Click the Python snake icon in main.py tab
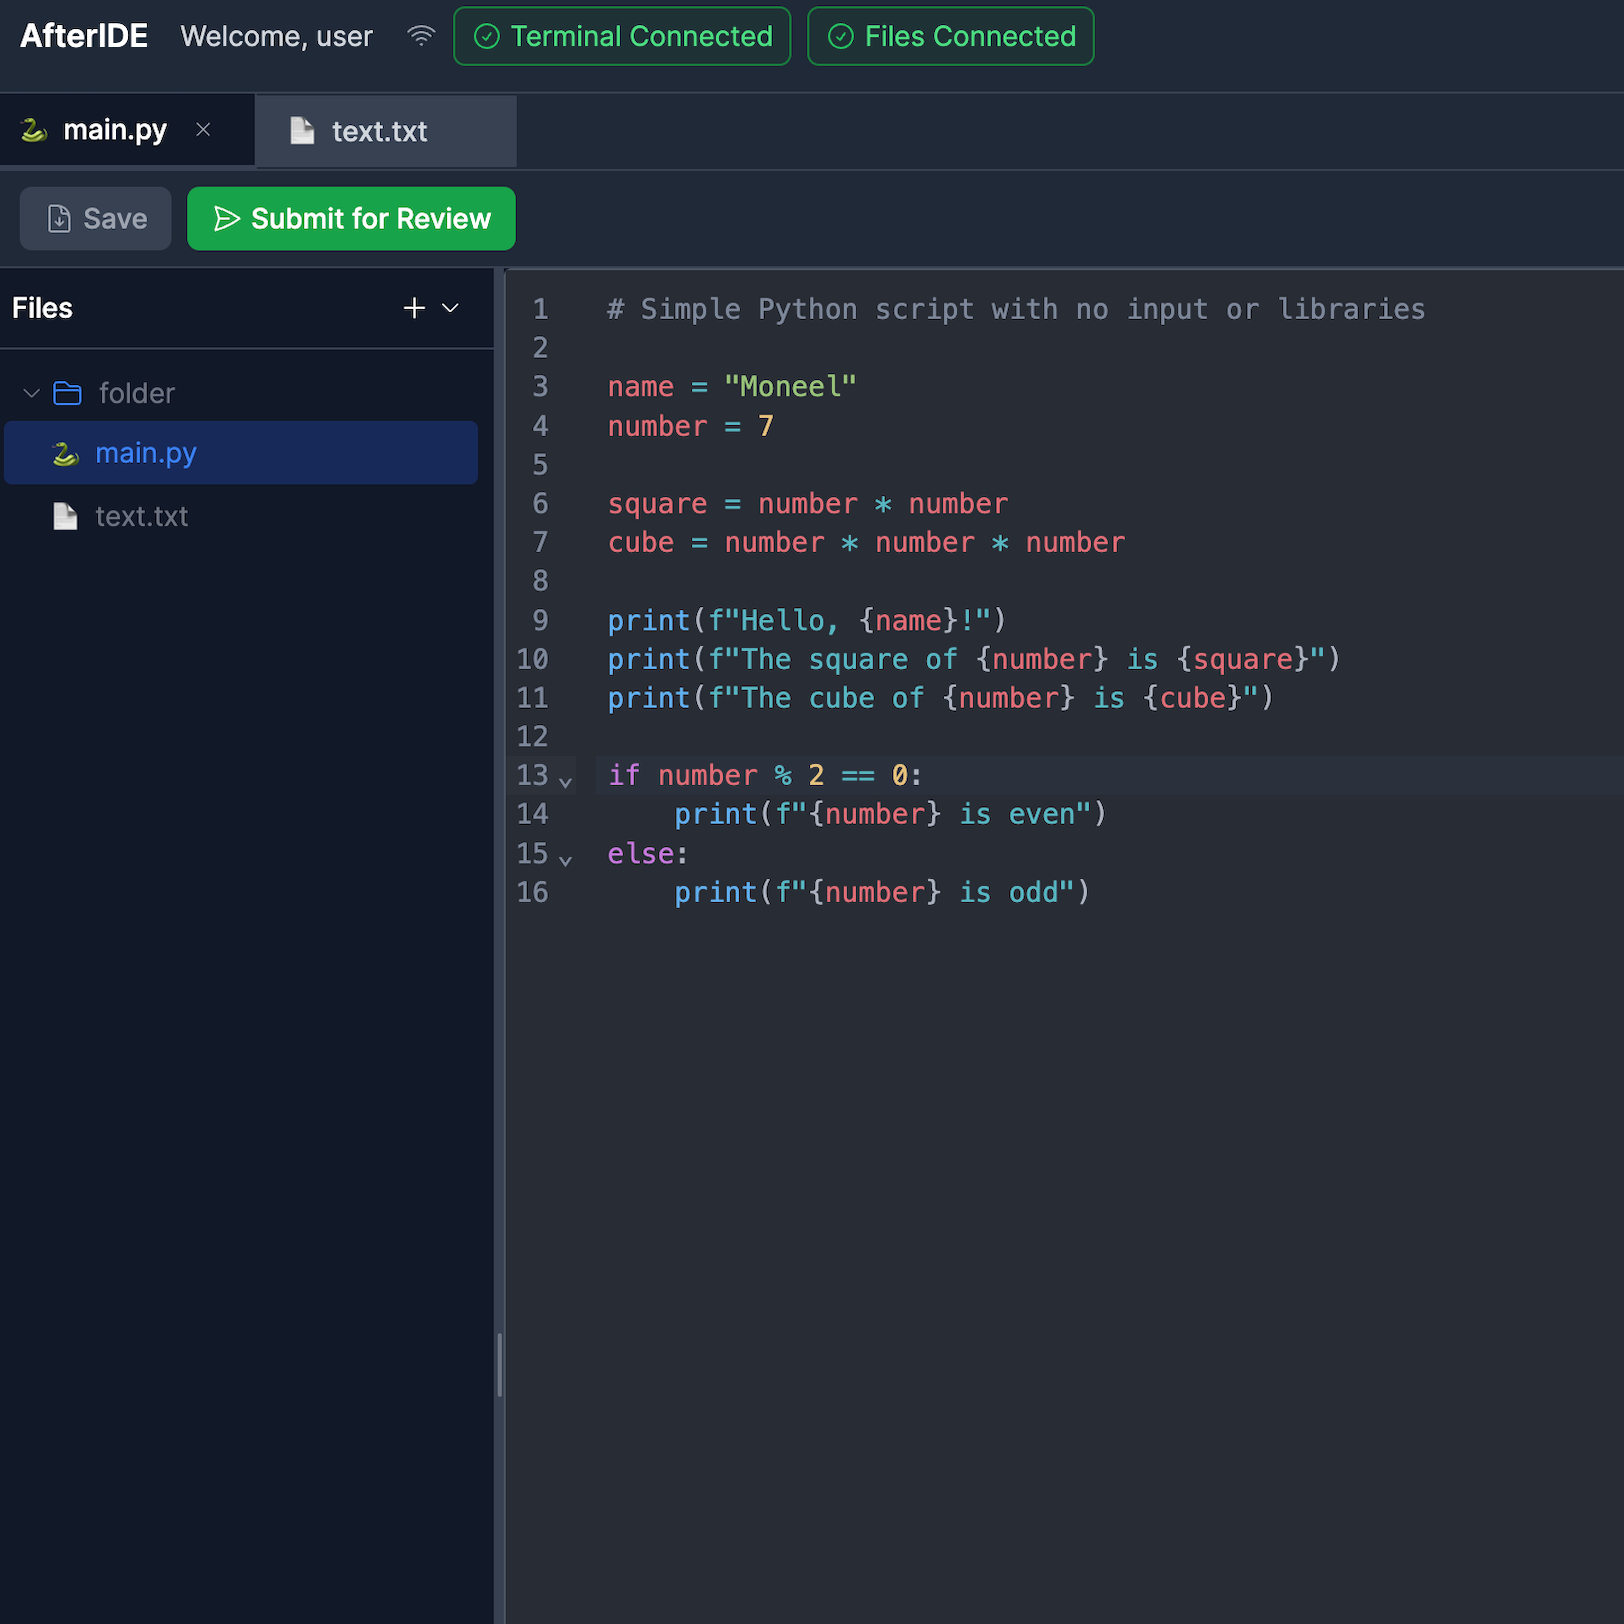This screenshot has width=1624, height=1624. coord(34,130)
